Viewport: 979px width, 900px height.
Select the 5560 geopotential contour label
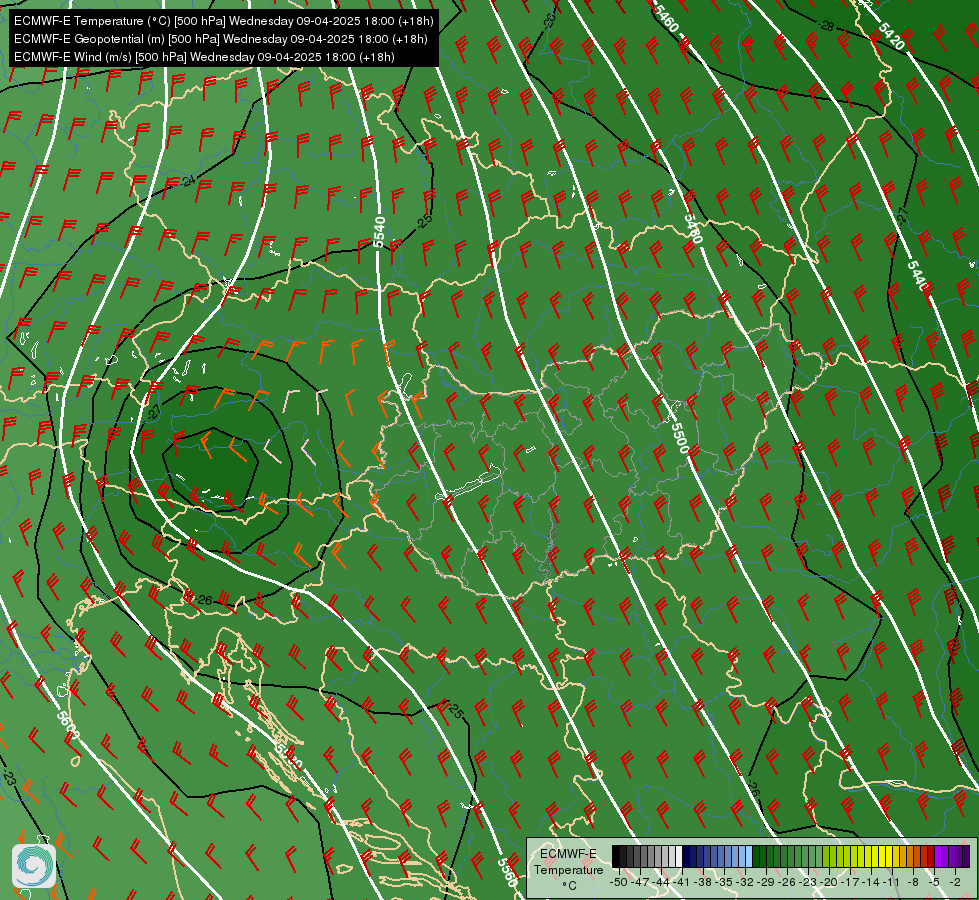coord(508,872)
